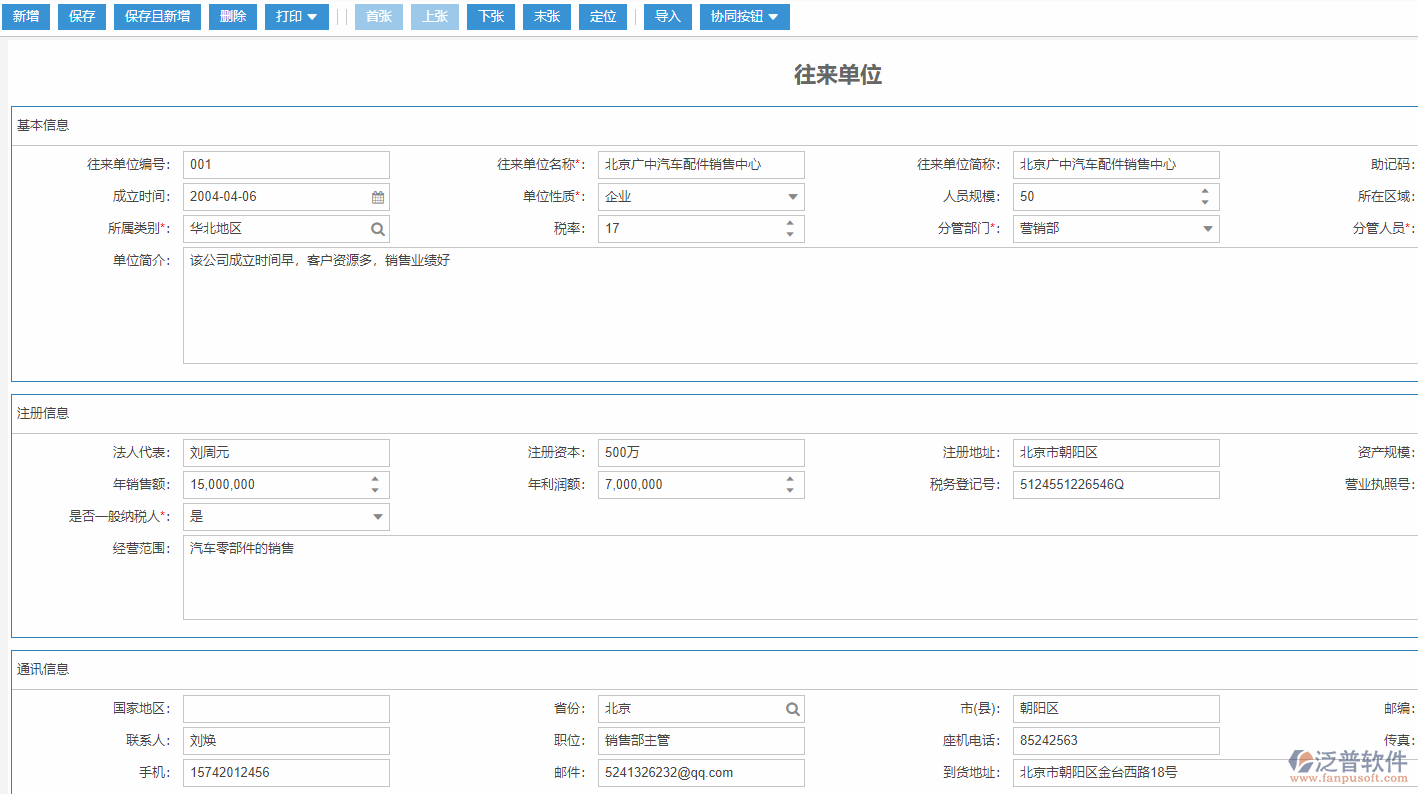Viewport: 1418px width, 794px height.
Task: Click the 保存且新增 button
Action: [x=157, y=17]
